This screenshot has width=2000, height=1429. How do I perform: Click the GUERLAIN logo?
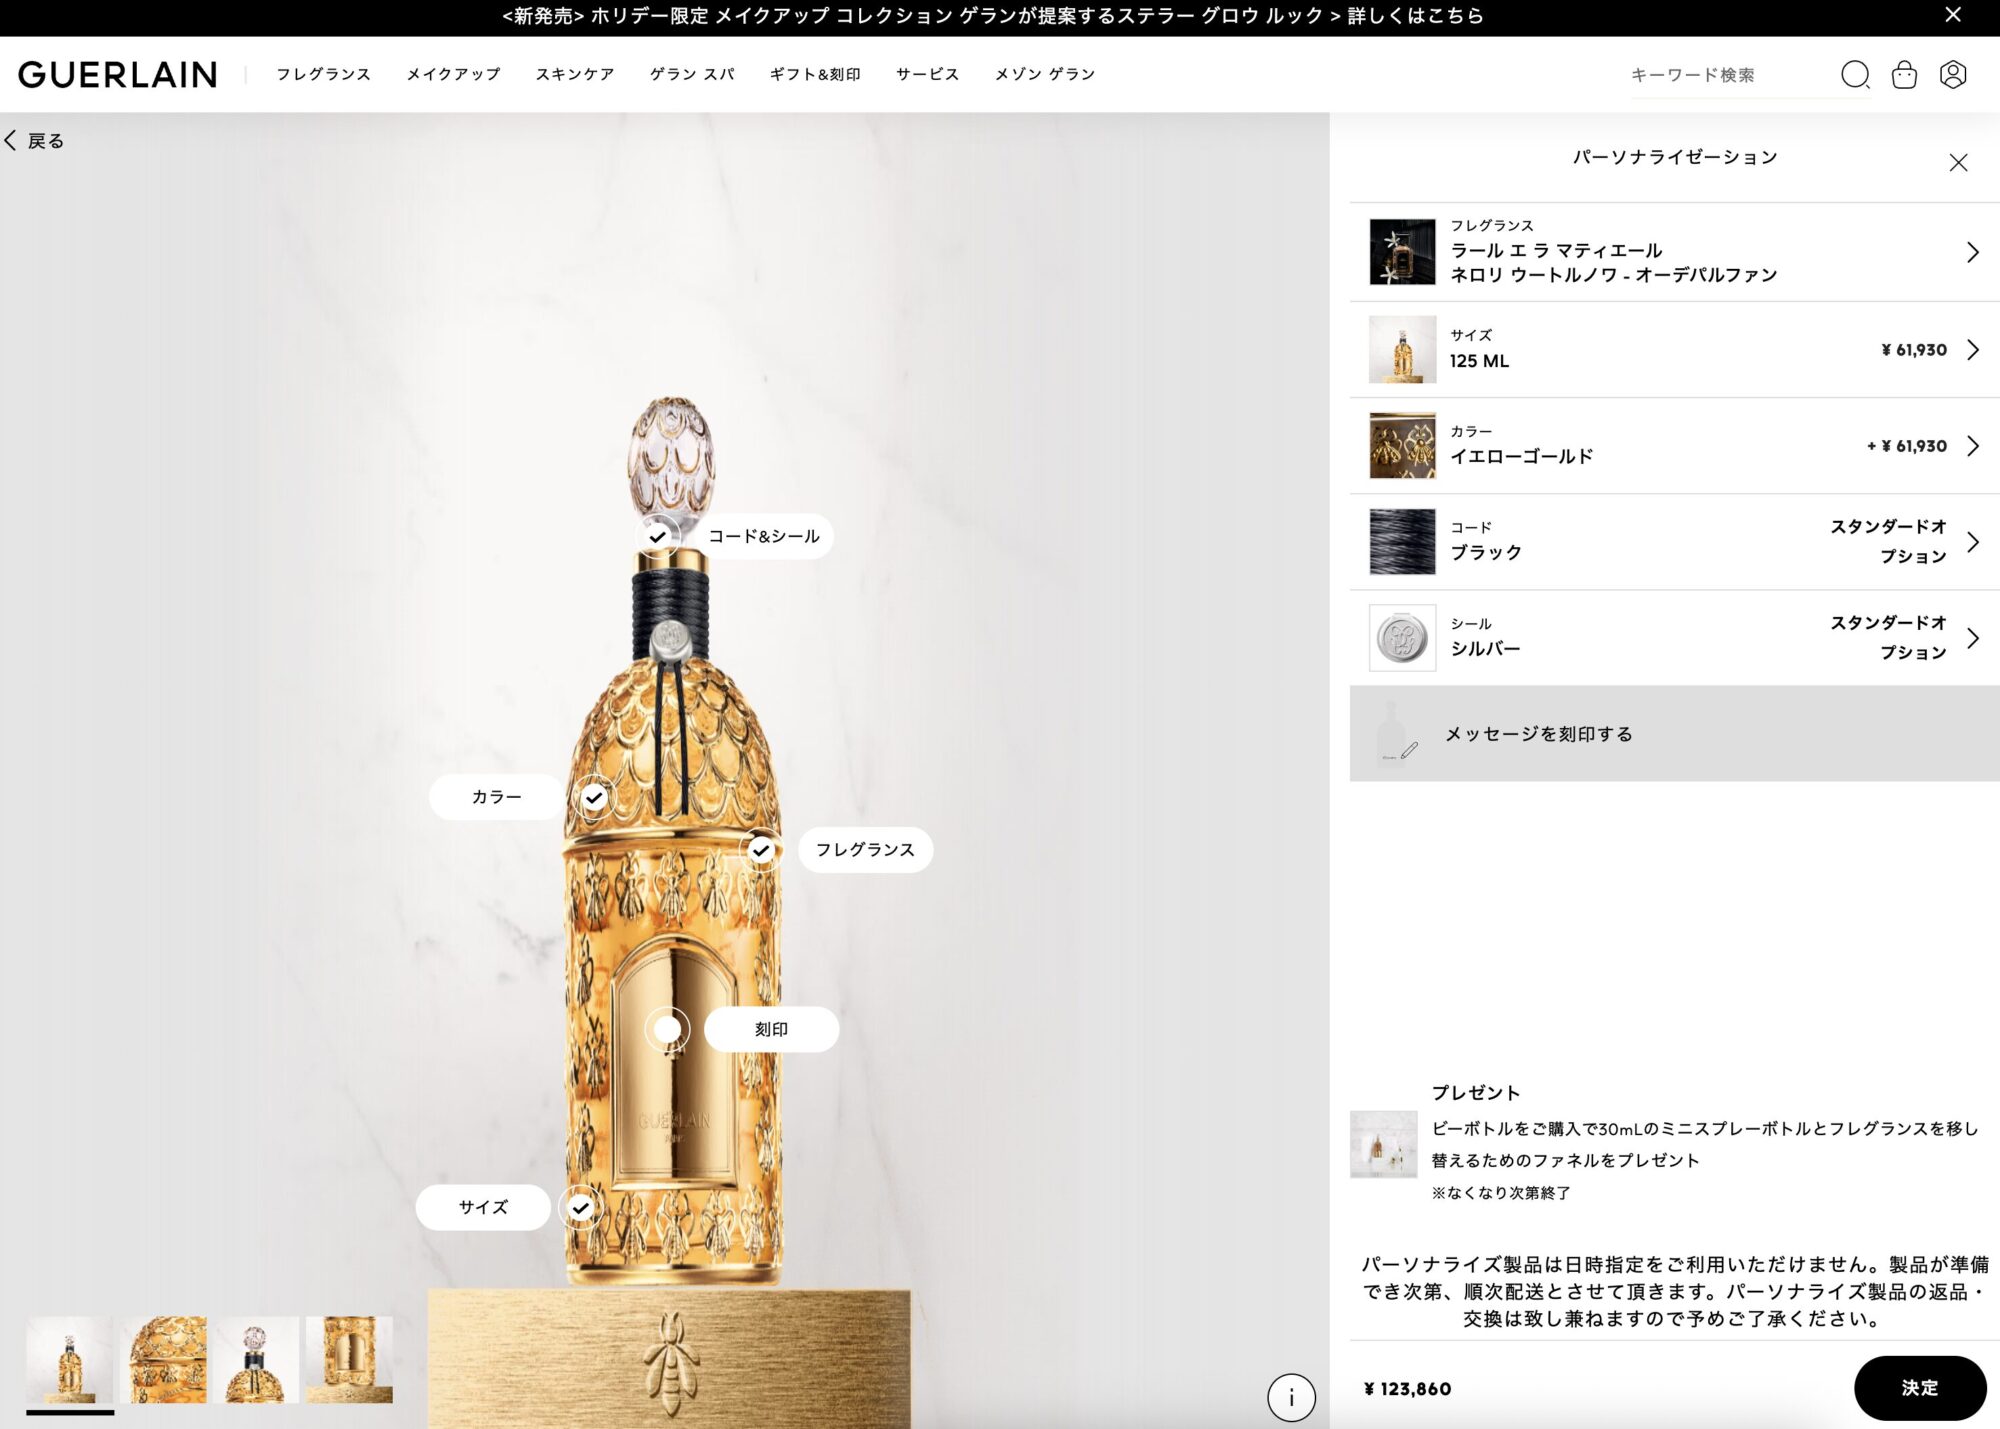pyautogui.click(x=118, y=75)
